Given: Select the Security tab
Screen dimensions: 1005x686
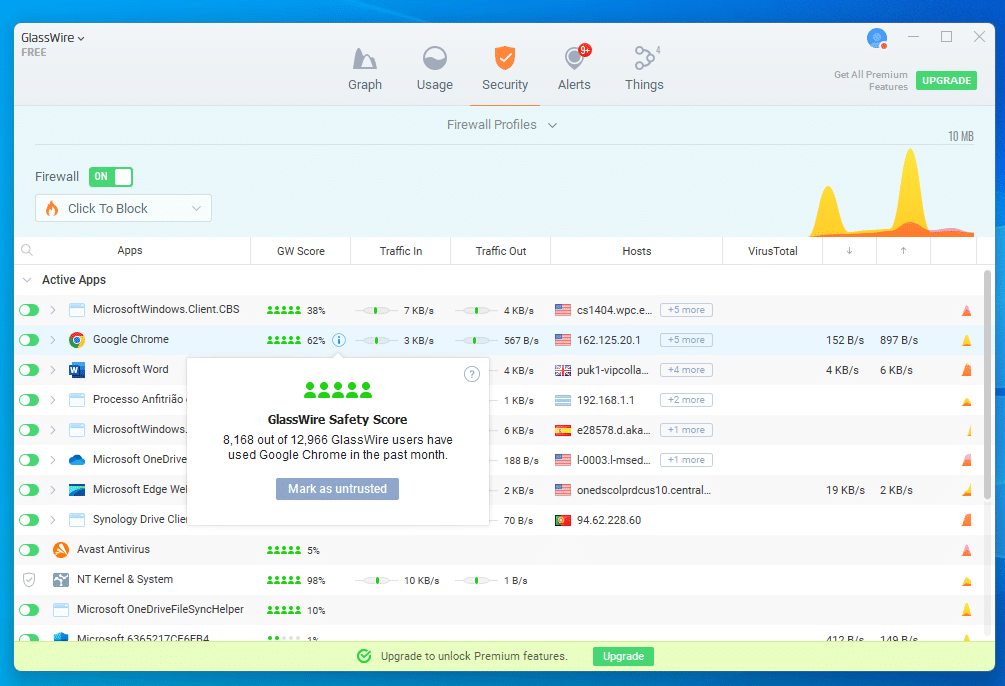Looking at the screenshot, I should pyautogui.click(x=505, y=69).
